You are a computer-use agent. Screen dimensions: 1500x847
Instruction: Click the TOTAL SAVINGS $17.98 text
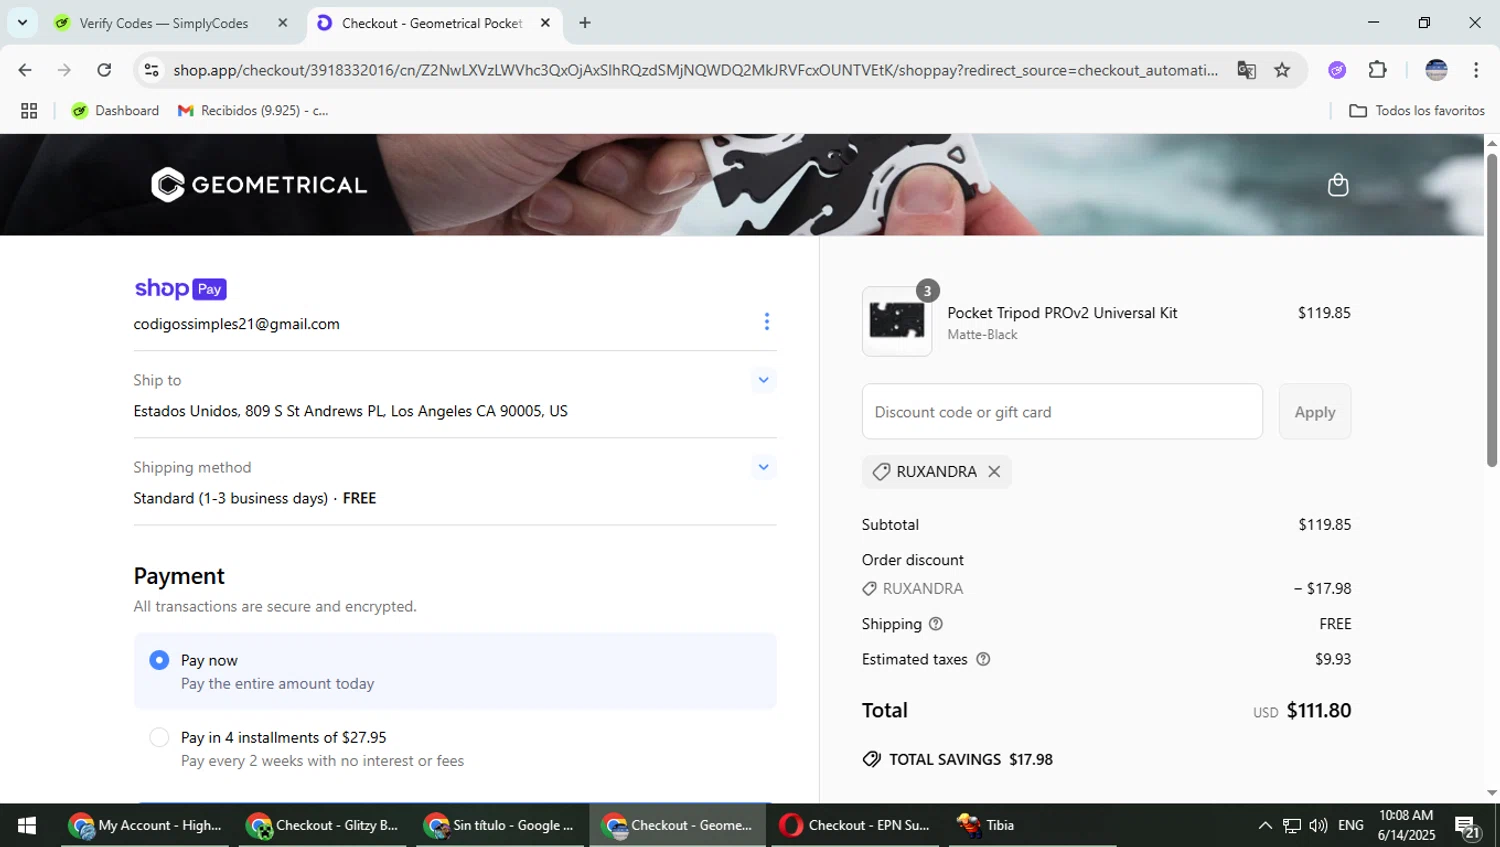pyautogui.click(x=971, y=760)
